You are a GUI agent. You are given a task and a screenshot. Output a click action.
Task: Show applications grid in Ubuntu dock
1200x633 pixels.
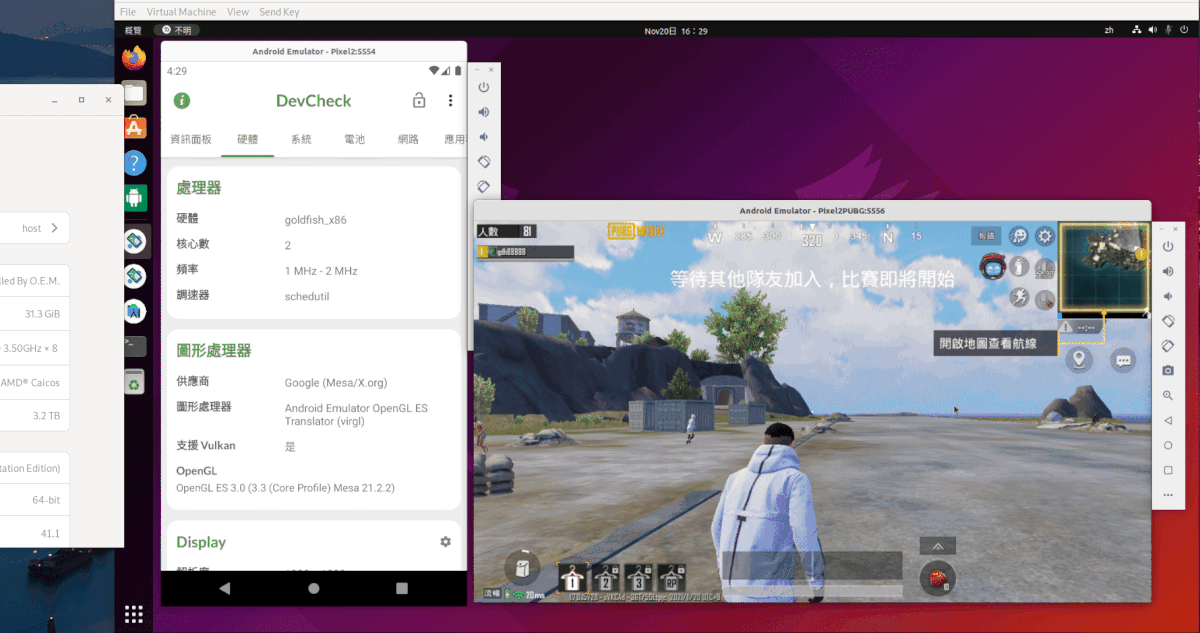pos(133,613)
